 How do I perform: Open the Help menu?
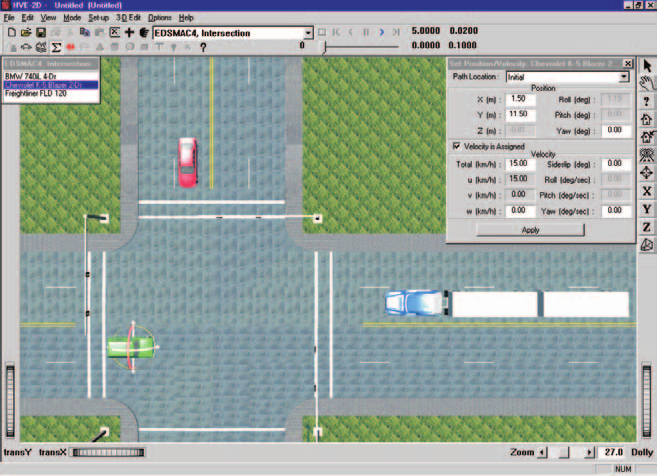click(186, 18)
